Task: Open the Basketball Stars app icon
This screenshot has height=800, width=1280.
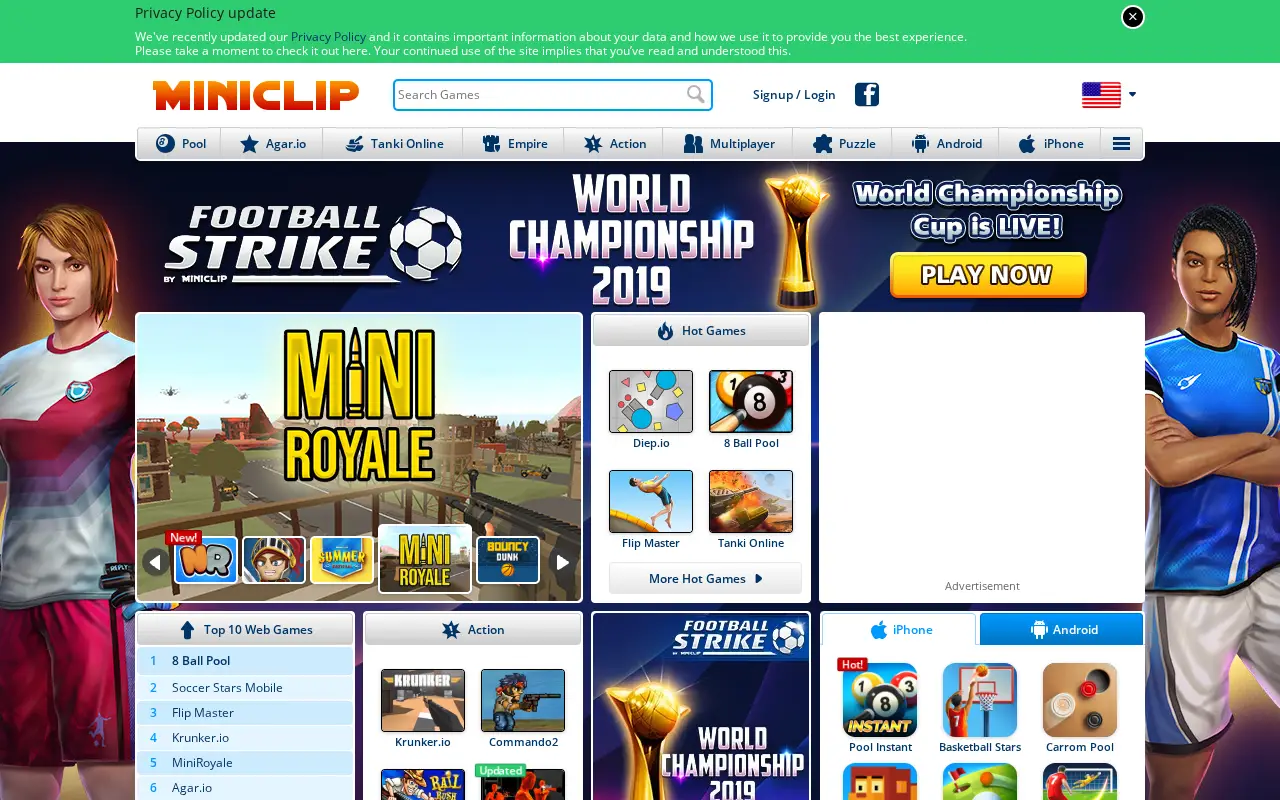Action: 980,700
